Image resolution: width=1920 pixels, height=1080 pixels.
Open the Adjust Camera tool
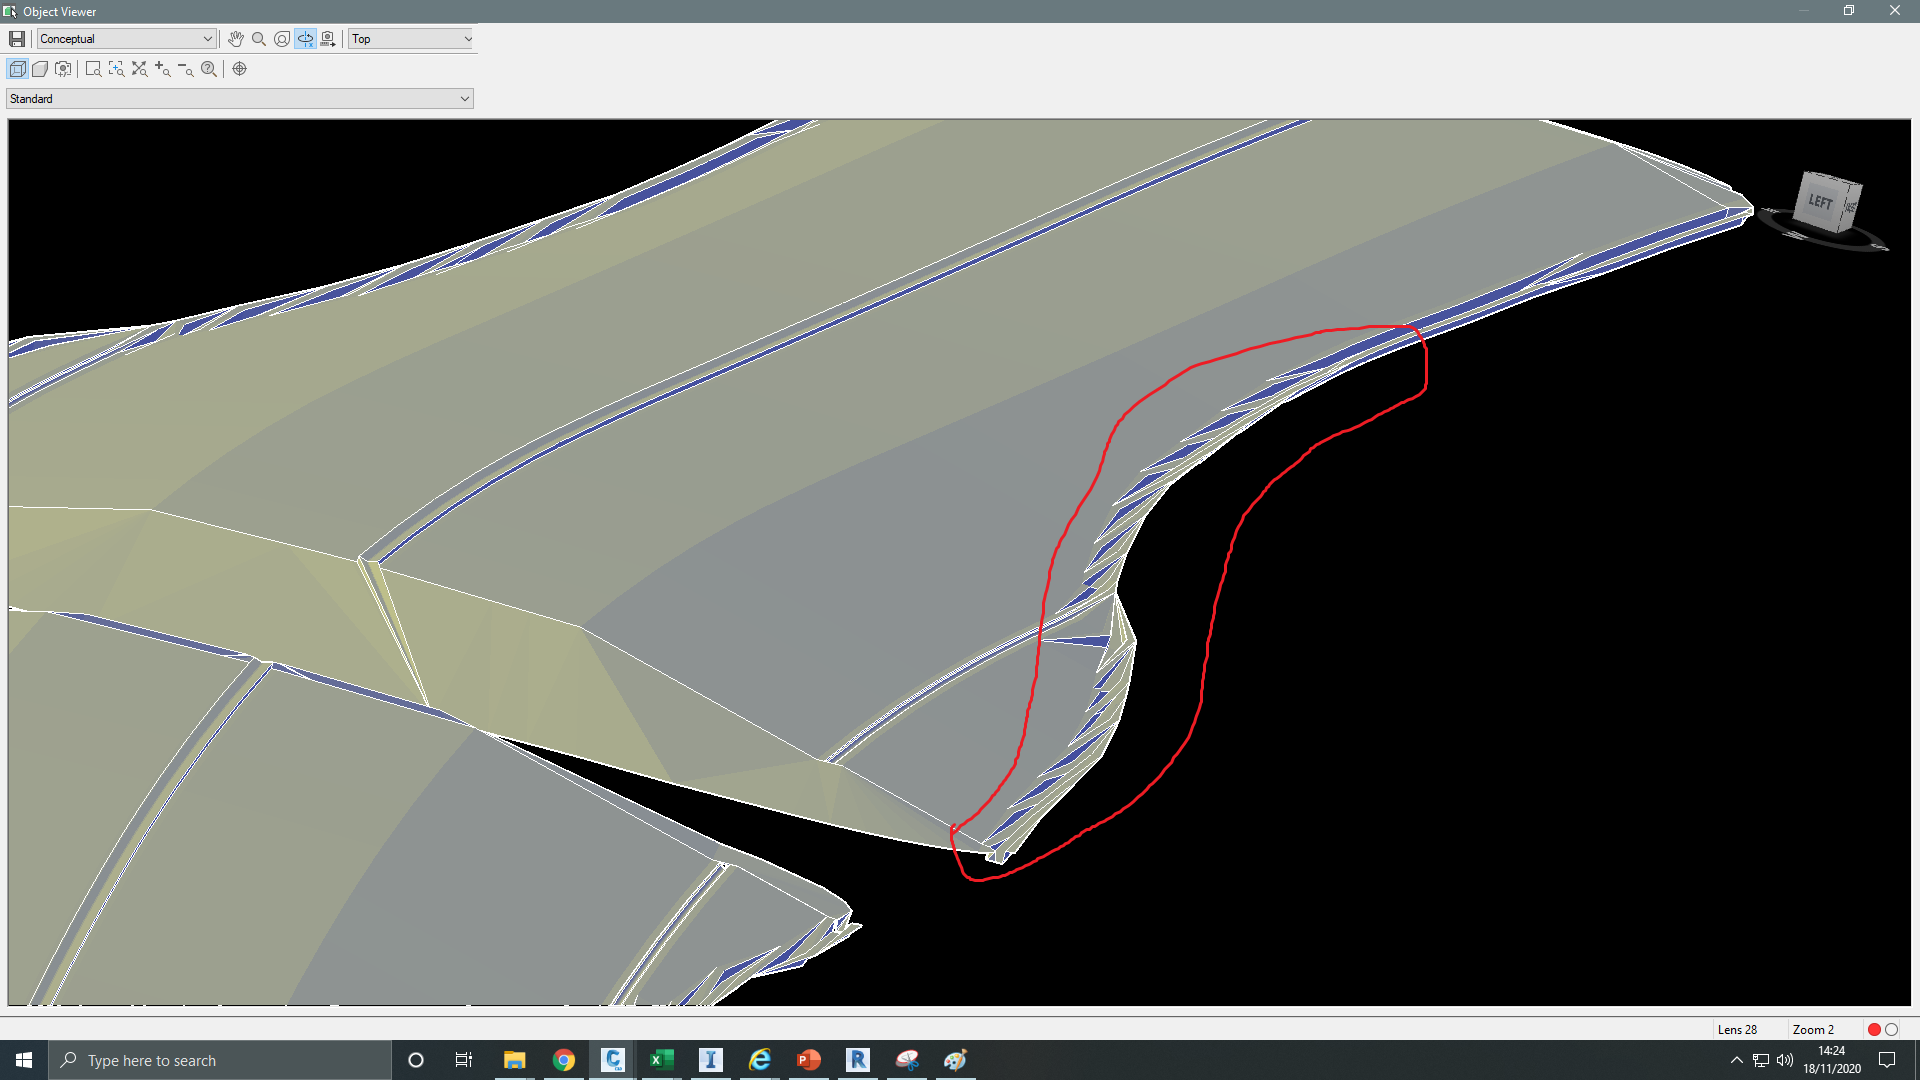328,38
